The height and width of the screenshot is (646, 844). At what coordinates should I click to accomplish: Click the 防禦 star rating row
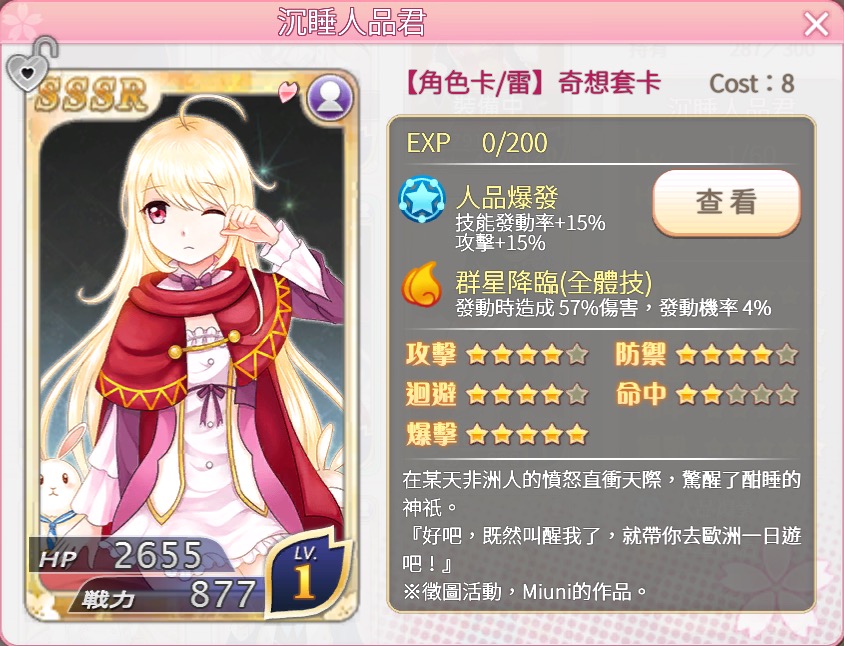tap(707, 355)
